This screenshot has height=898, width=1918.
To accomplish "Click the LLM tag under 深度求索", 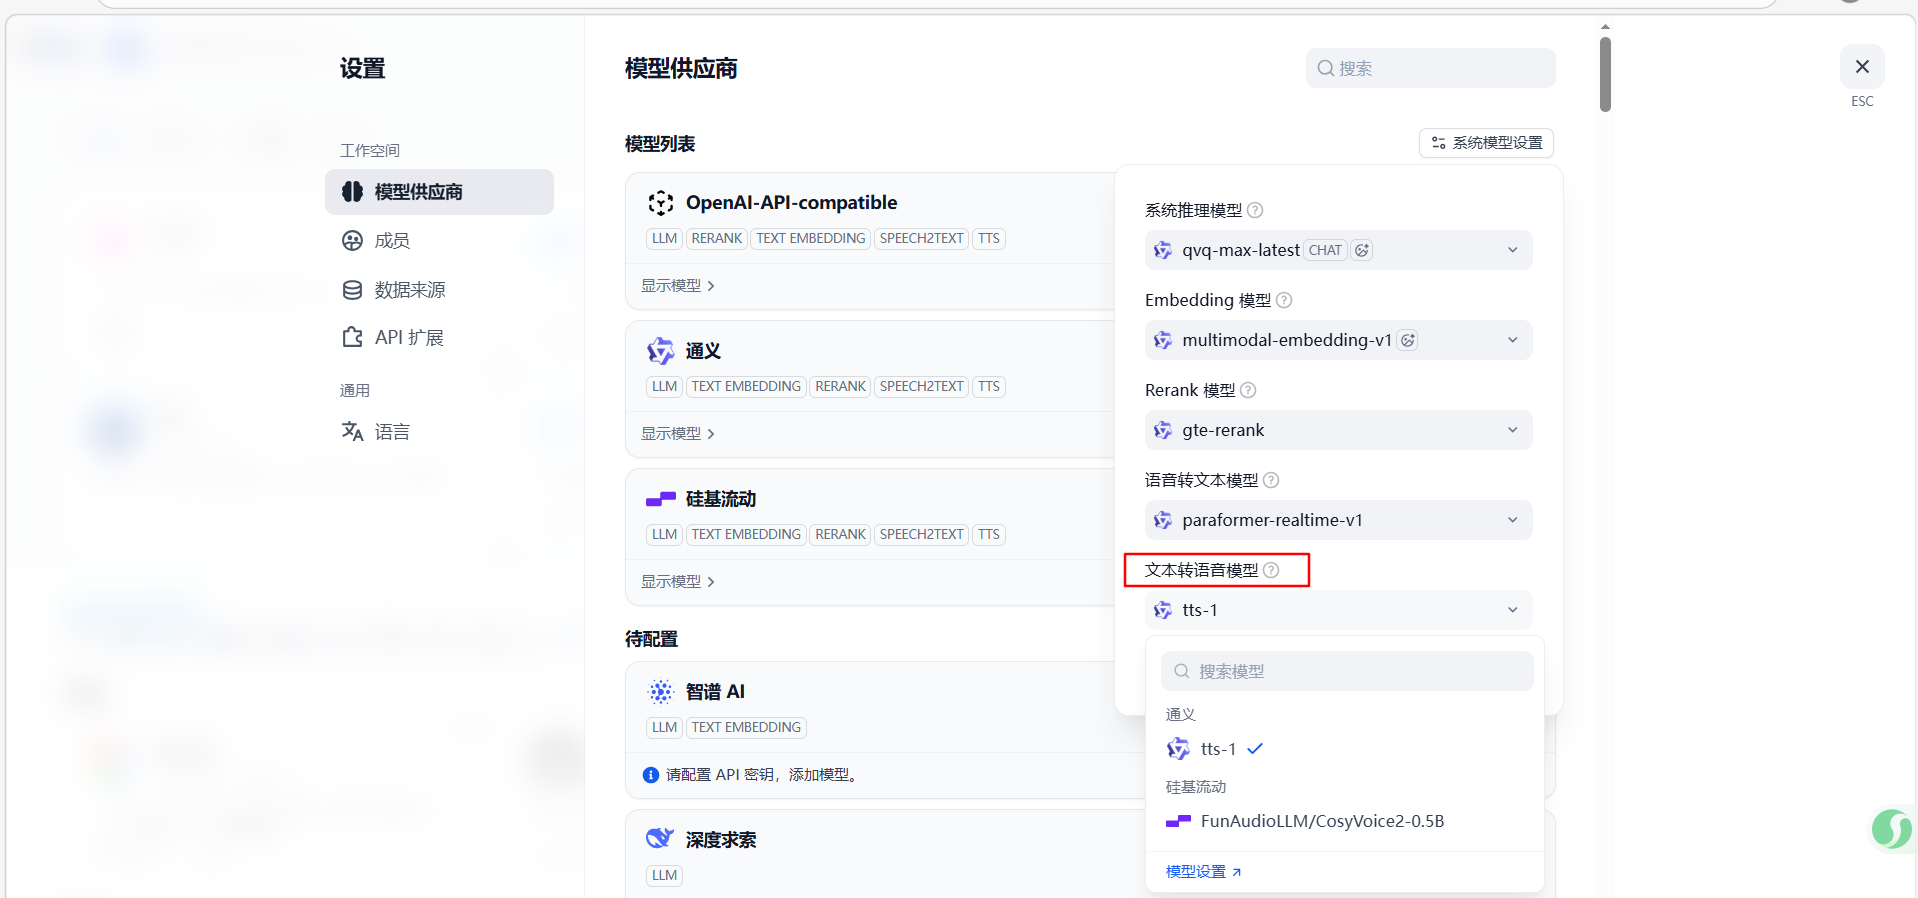I will 664,876.
